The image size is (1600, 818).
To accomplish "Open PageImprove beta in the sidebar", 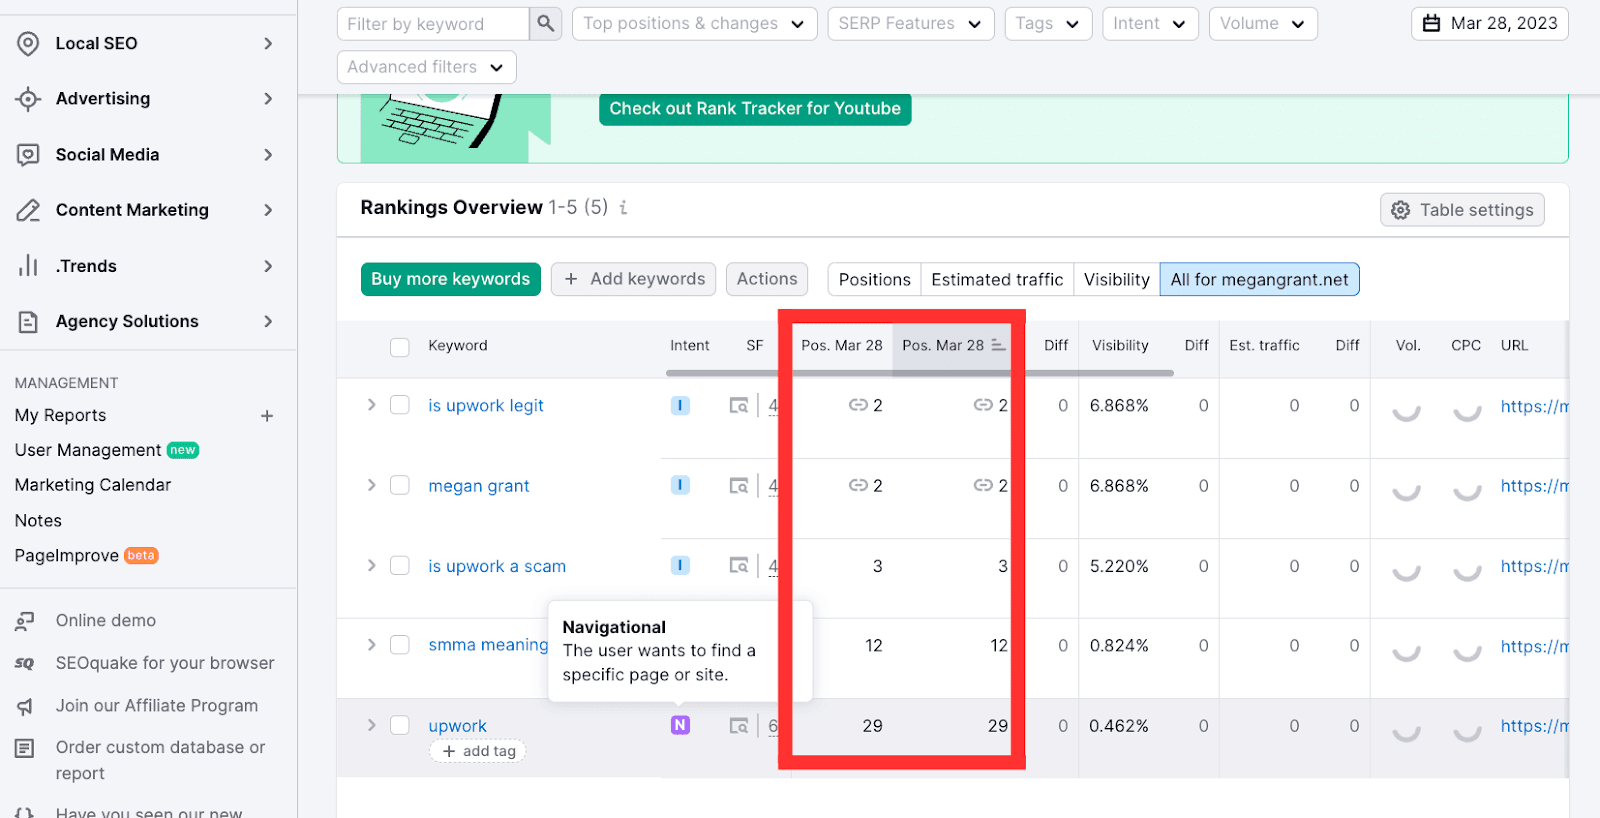I will point(86,556).
